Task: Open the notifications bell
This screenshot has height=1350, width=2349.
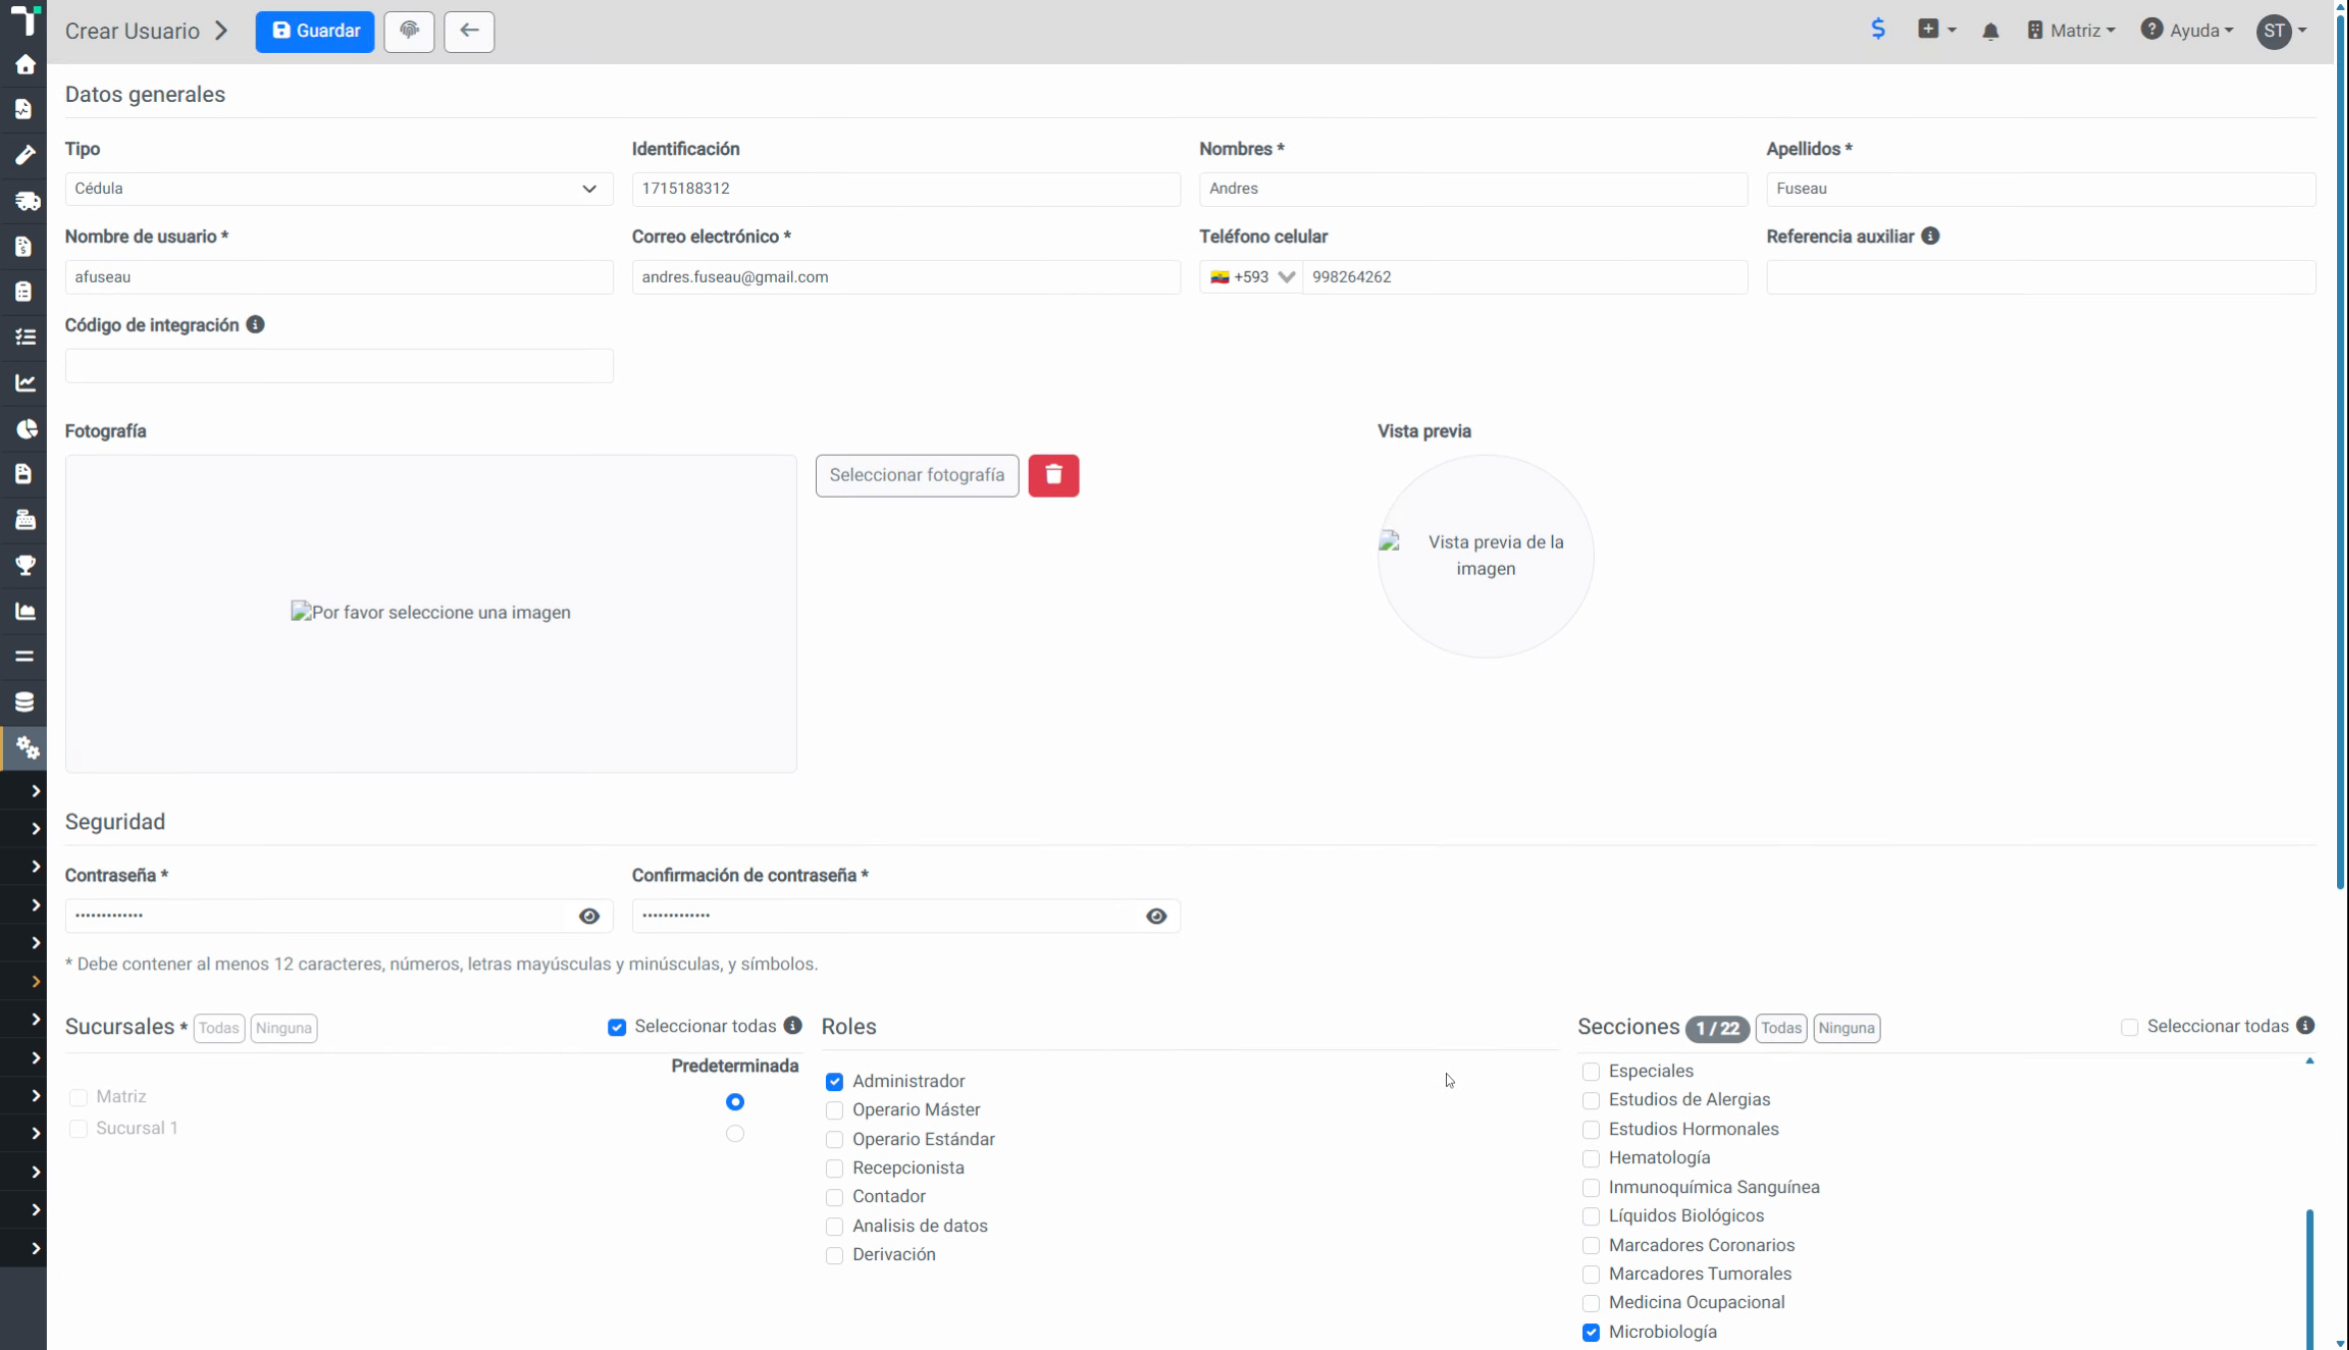Action: pos(1990,31)
